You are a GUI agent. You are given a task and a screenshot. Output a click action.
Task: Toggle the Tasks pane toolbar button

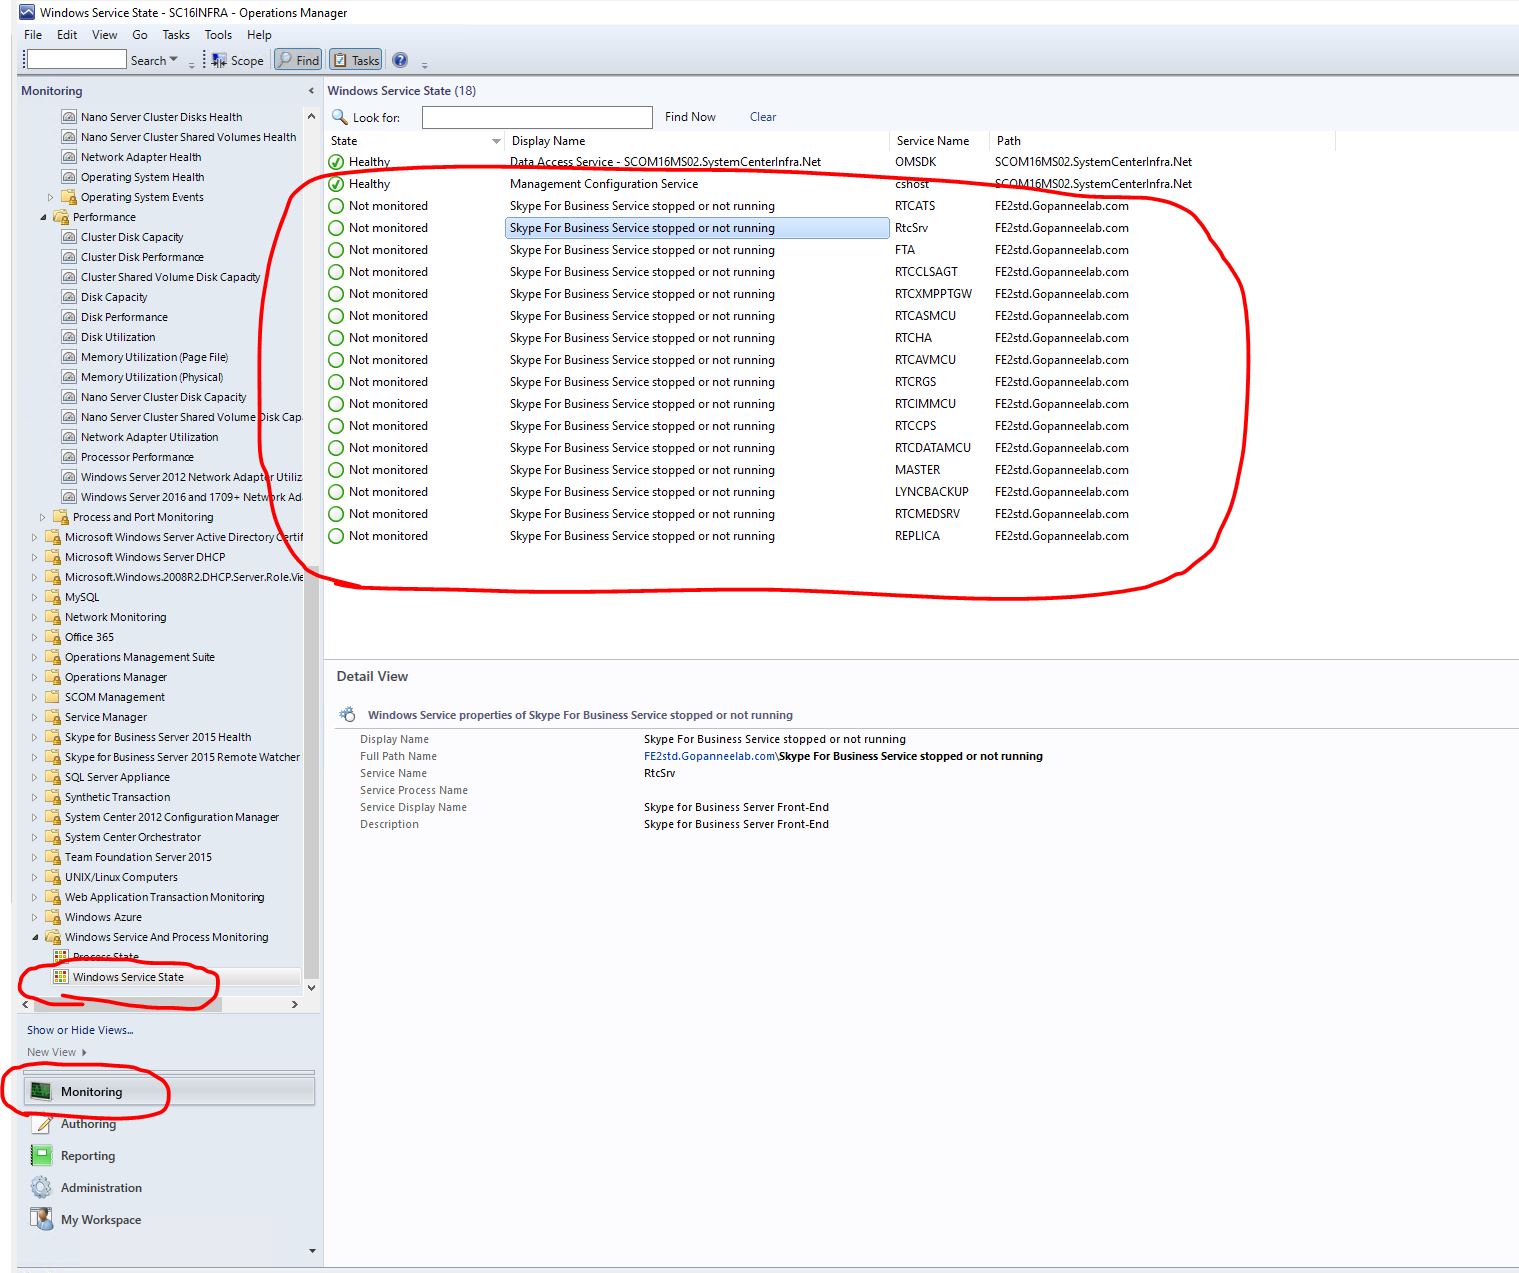click(x=355, y=60)
